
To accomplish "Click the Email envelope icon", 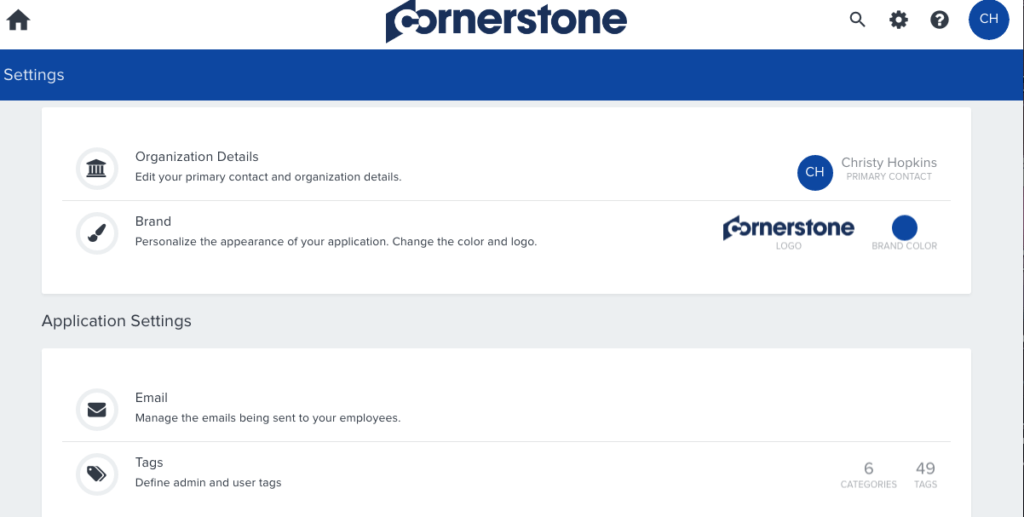I will pos(97,409).
